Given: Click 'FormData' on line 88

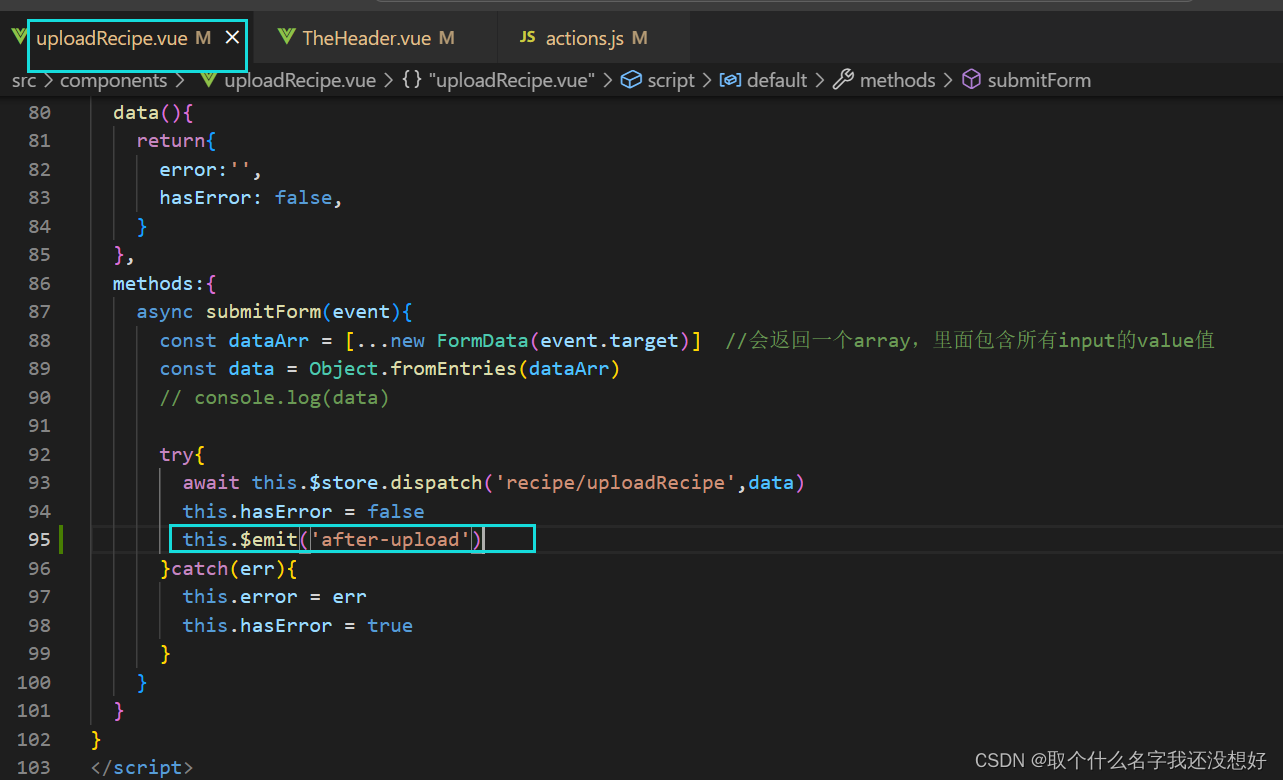Looking at the screenshot, I should pyautogui.click(x=482, y=340).
